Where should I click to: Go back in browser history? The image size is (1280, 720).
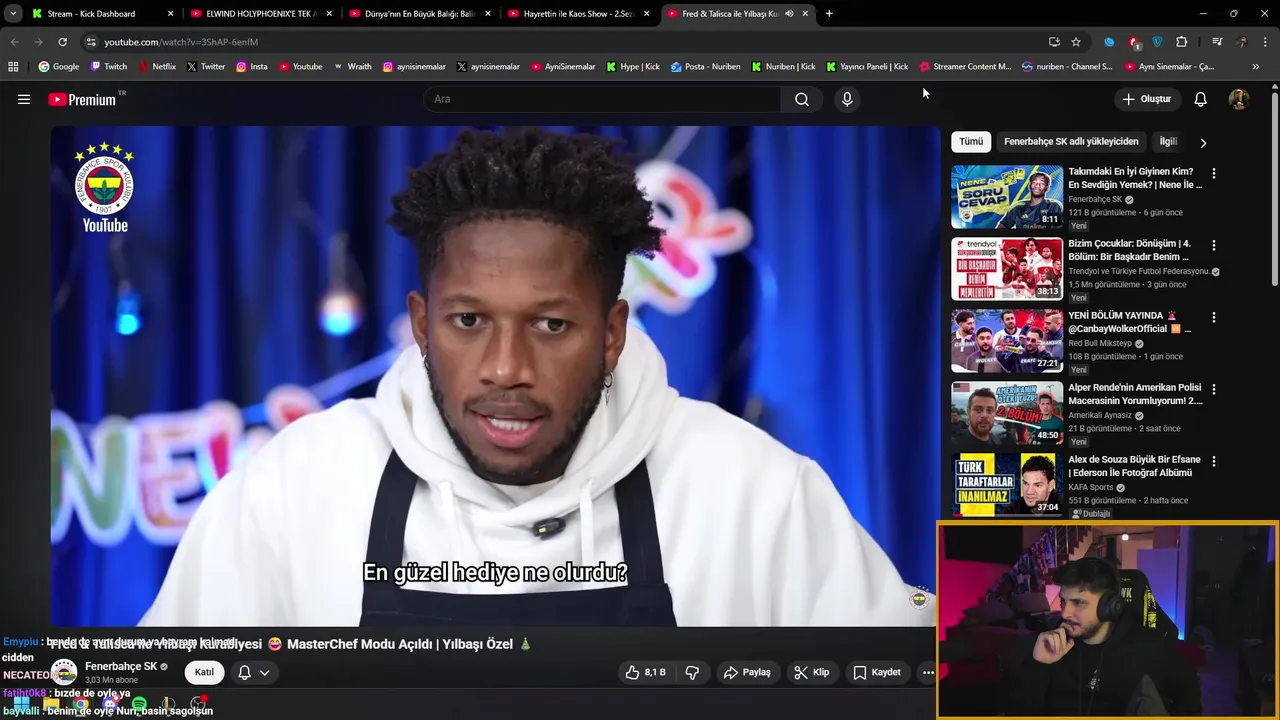click(14, 42)
